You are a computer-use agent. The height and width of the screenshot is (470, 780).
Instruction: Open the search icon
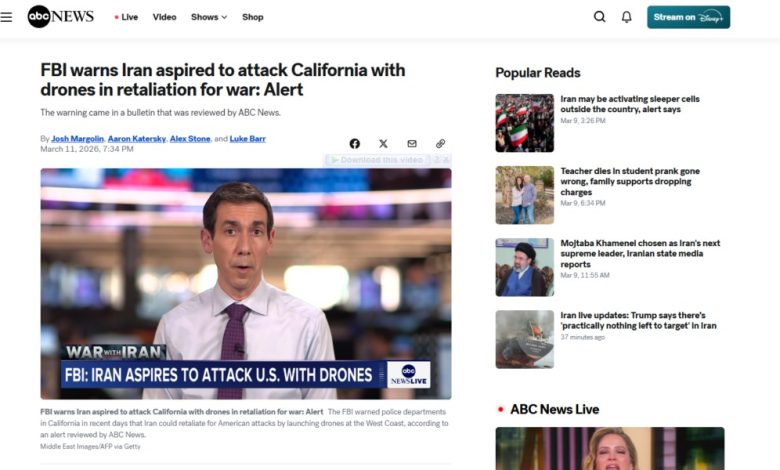click(x=599, y=17)
